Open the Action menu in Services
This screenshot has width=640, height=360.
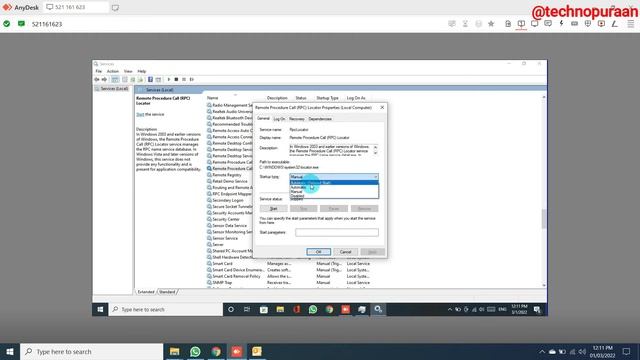pos(112,71)
